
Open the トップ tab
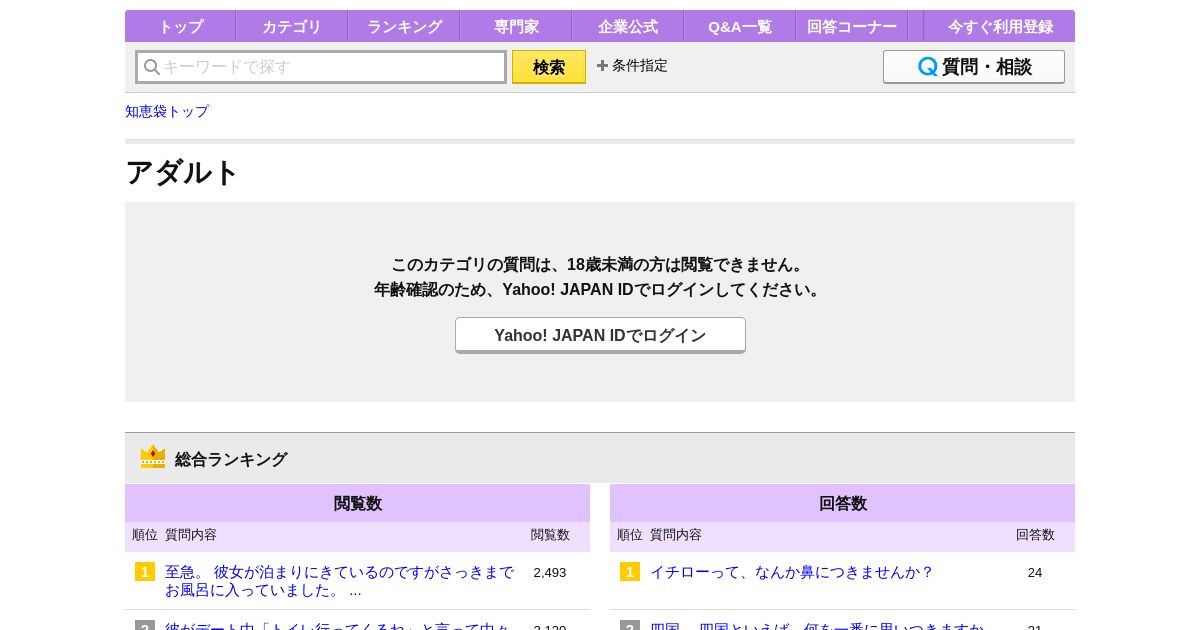tap(180, 26)
